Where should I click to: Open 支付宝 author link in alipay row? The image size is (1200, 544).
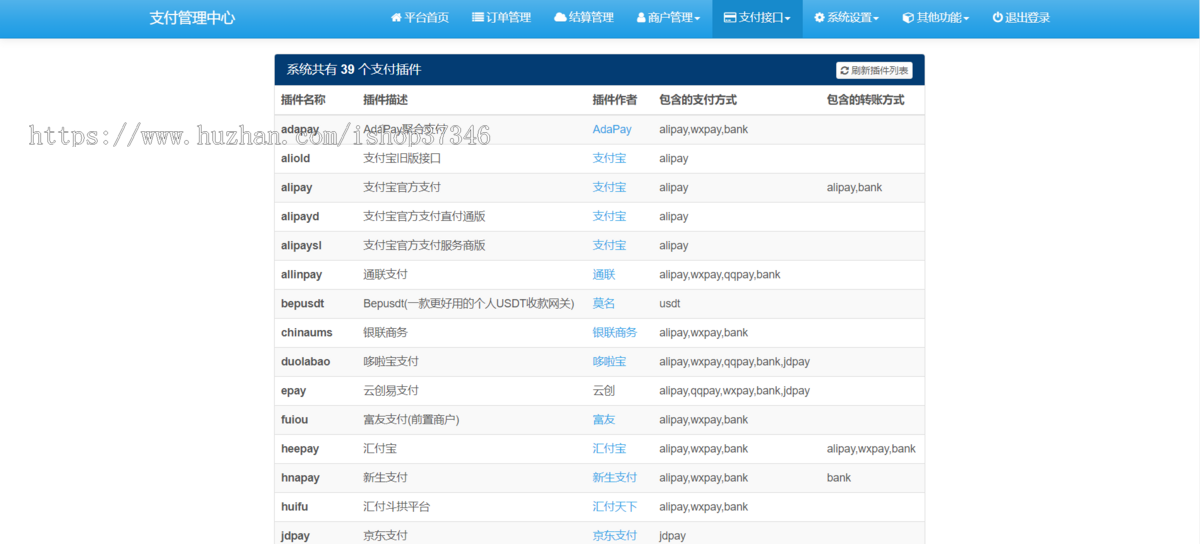[x=609, y=187]
